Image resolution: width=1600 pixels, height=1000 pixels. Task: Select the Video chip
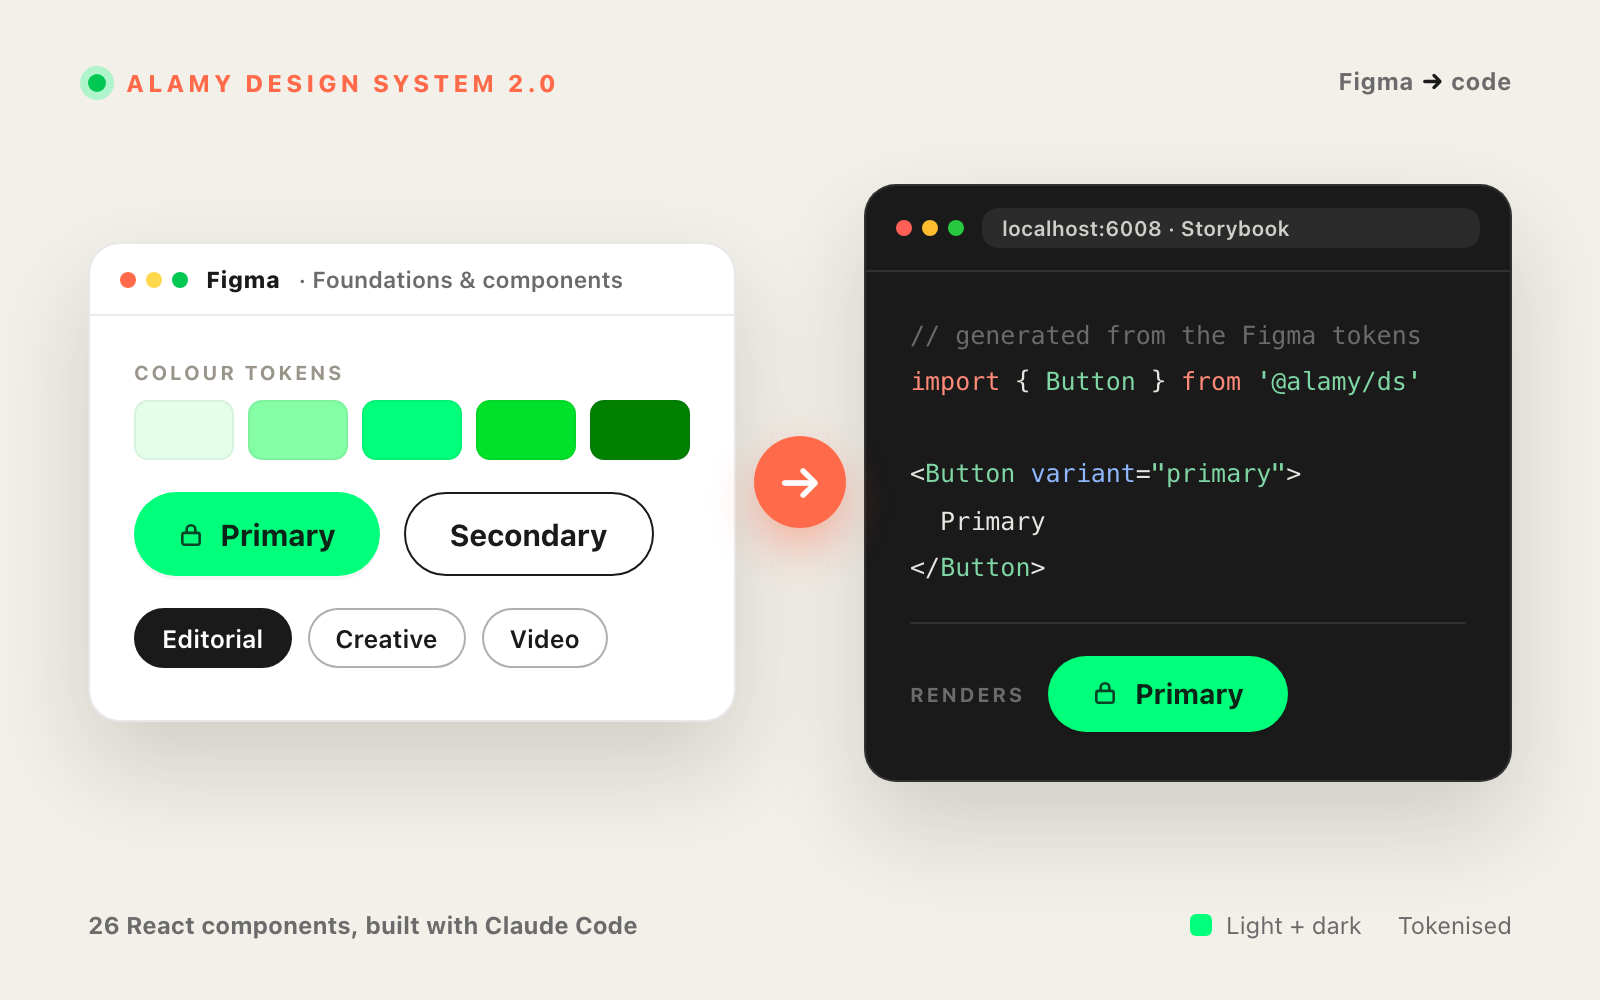[x=545, y=638]
